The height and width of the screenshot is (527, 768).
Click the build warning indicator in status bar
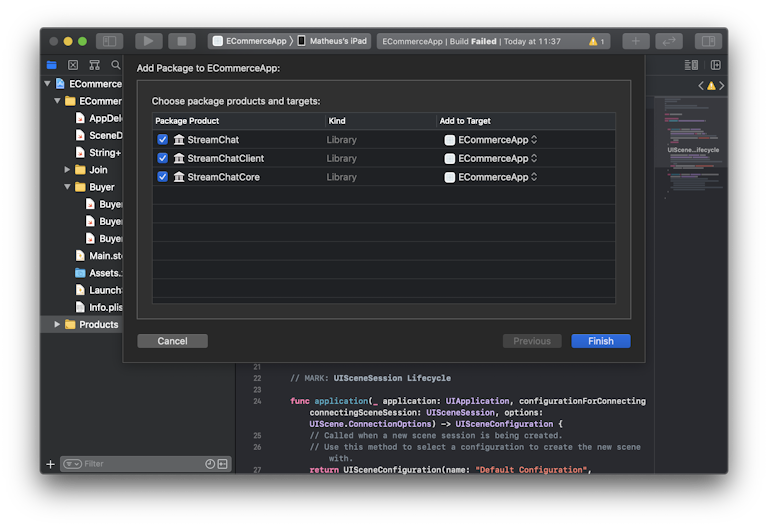click(596, 42)
